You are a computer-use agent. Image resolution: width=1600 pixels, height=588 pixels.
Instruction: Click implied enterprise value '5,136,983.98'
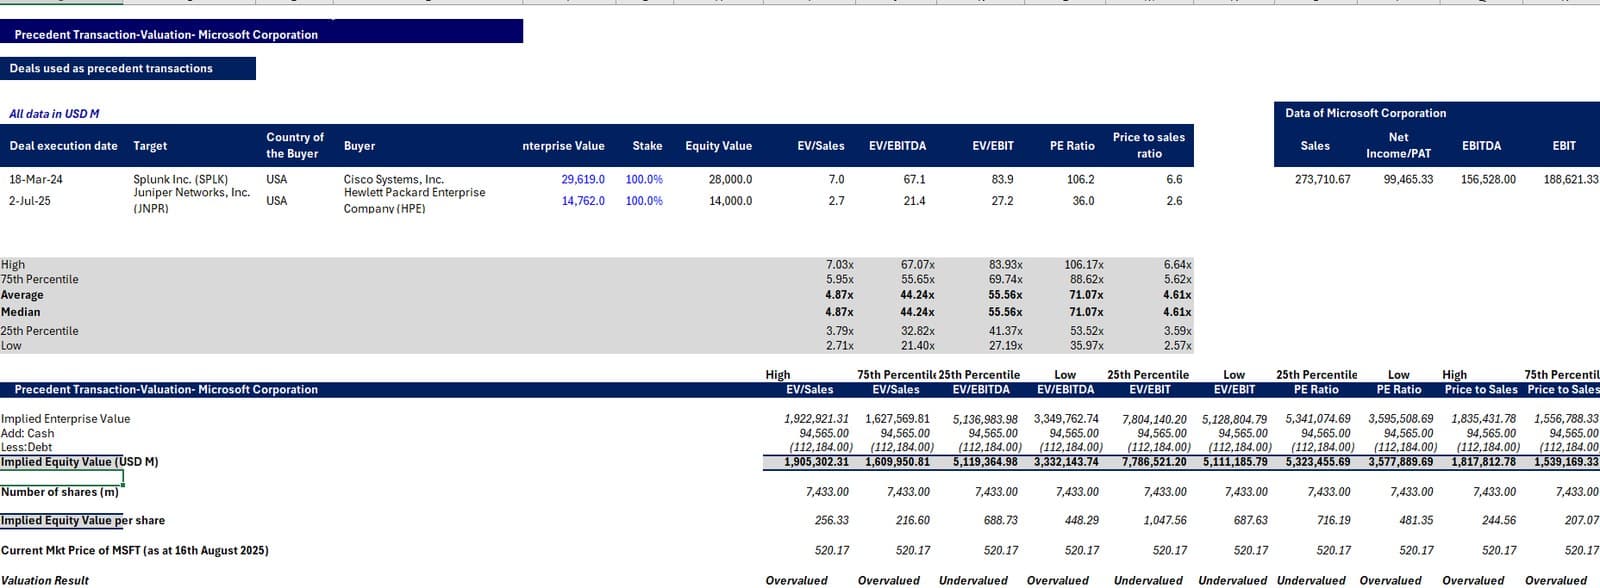pyautogui.click(x=984, y=419)
